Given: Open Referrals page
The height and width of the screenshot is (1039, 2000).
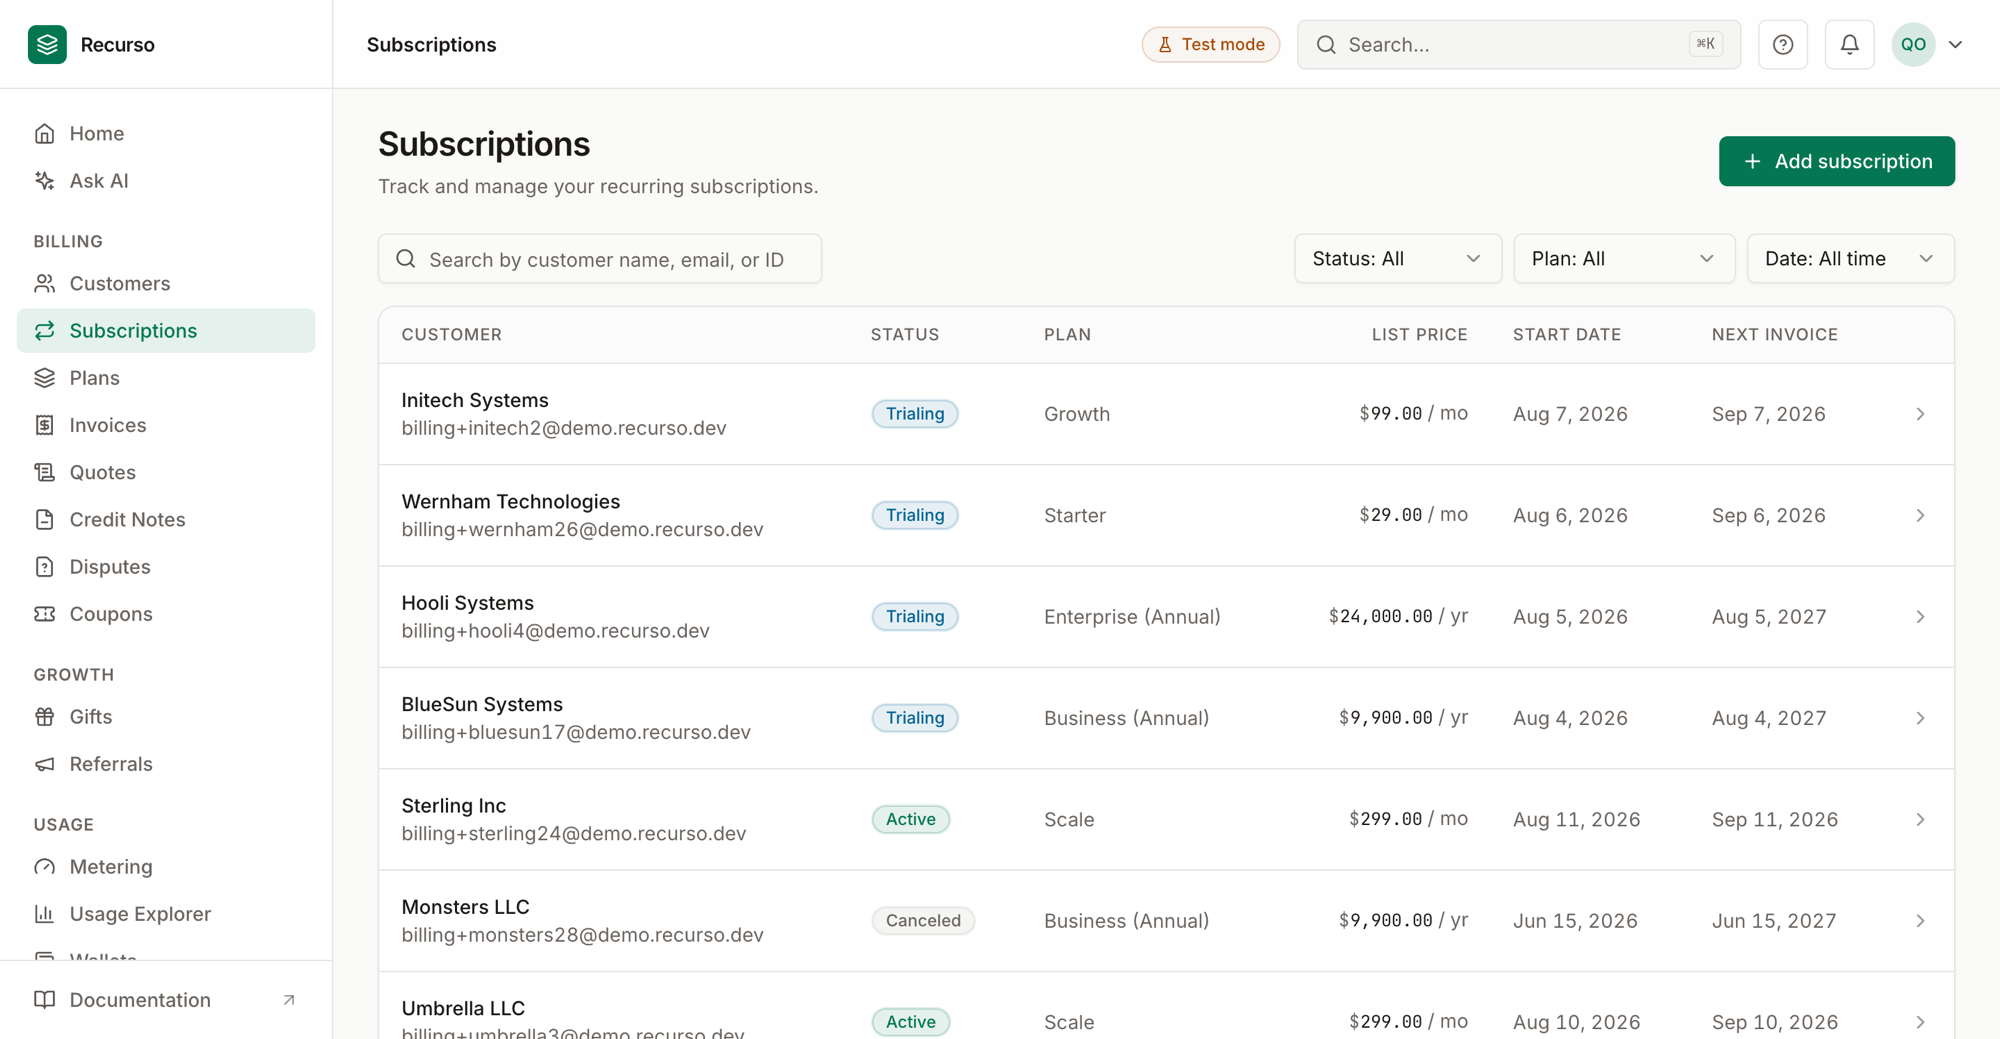Looking at the screenshot, I should pos(166,763).
